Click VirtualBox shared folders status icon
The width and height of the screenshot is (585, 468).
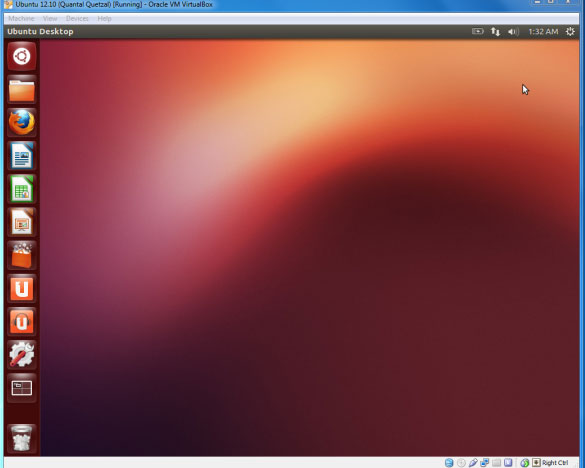[496, 463]
